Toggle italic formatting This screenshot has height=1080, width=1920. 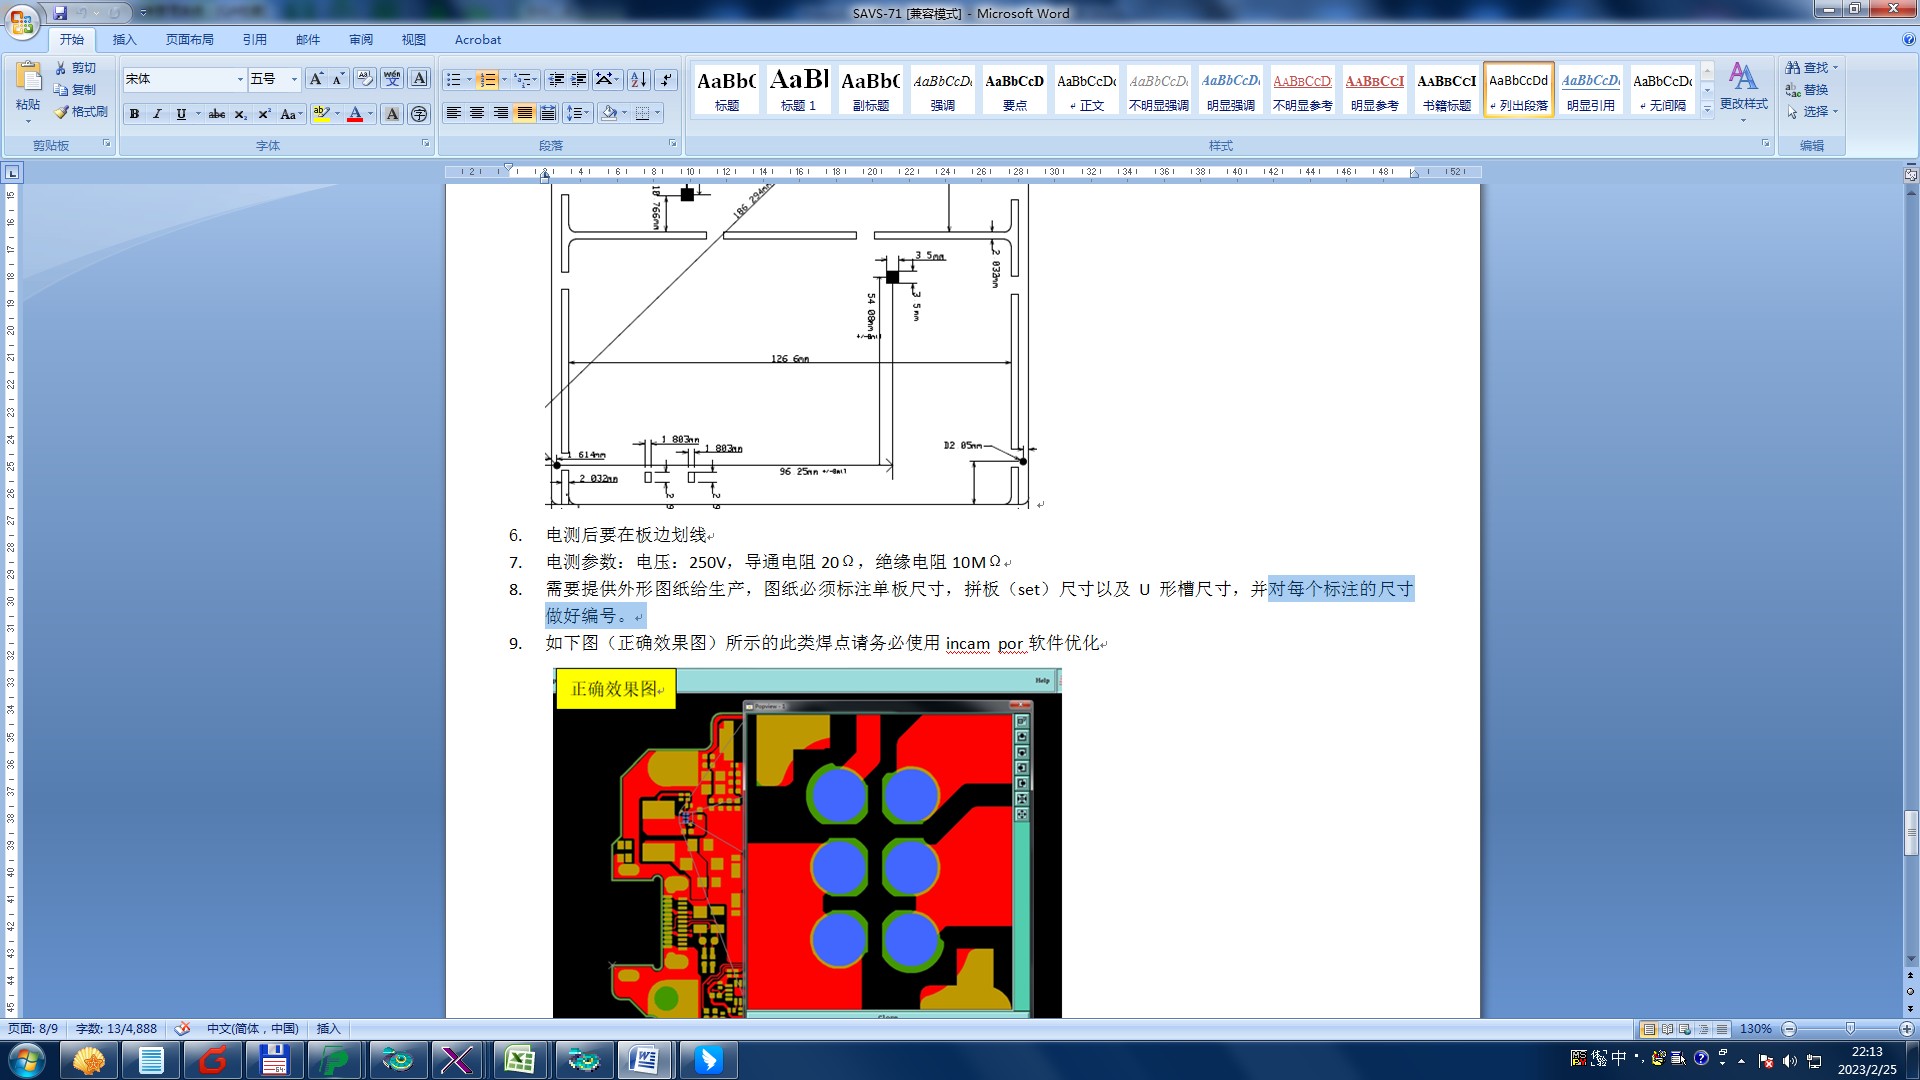tap(157, 114)
